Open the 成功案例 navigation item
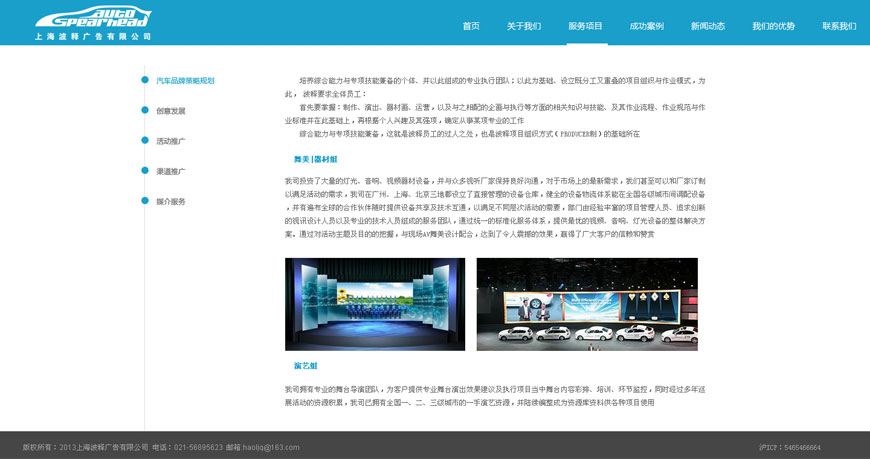870x459 pixels. point(647,26)
